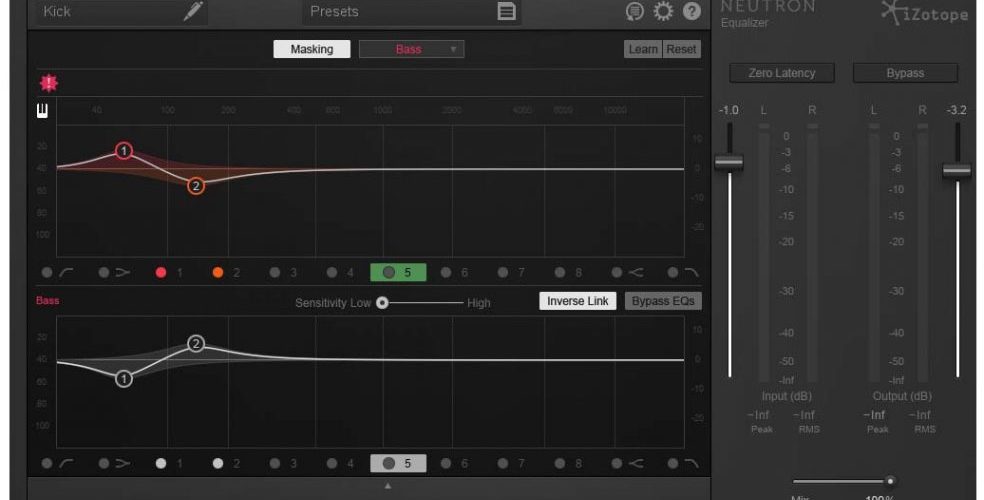Viewport: 984px width, 500px height.
Task: Expand the panel with bottom arrow
Action: tap(388, 486)
